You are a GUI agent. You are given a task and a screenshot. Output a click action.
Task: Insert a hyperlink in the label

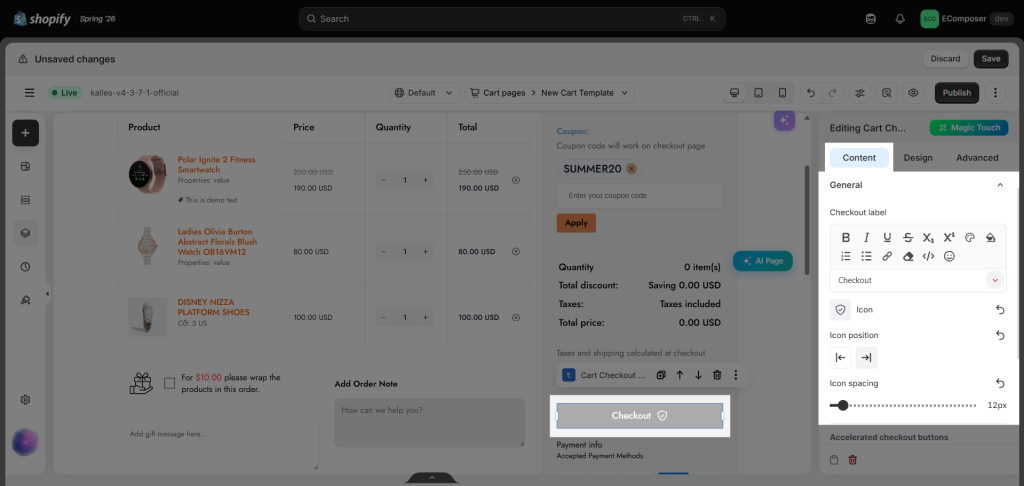(x=887, y=256)
